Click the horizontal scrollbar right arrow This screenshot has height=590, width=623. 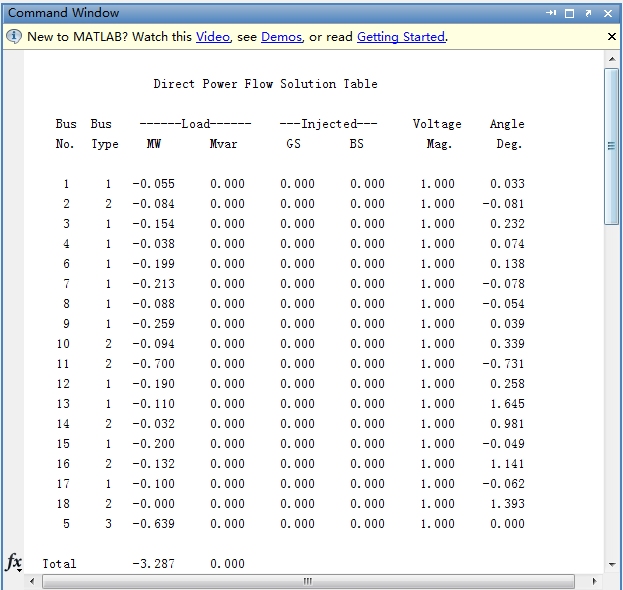[594, 582]
